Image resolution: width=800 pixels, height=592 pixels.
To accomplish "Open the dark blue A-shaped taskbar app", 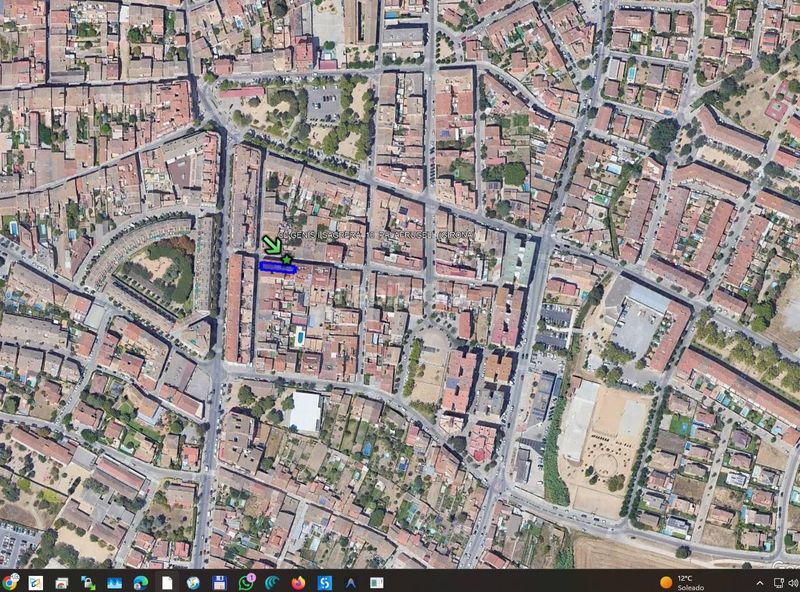I will (x=351, y=582).
